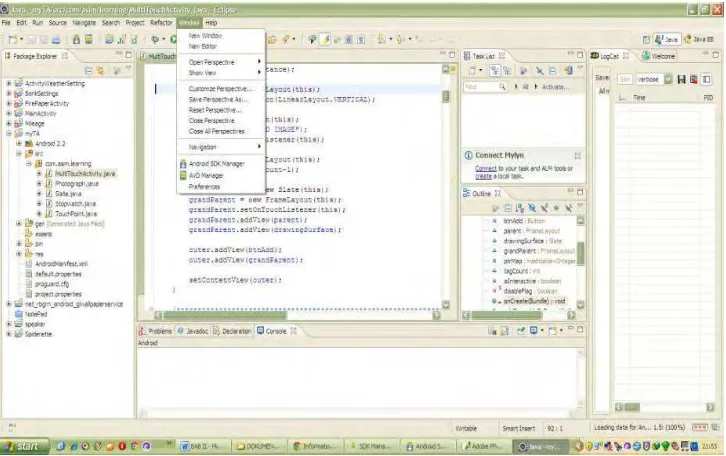Image resolution: width=726 pixels, height=456 pixels.
Task: Switch to Java EE perspective button
Action: tap(699, 40)
